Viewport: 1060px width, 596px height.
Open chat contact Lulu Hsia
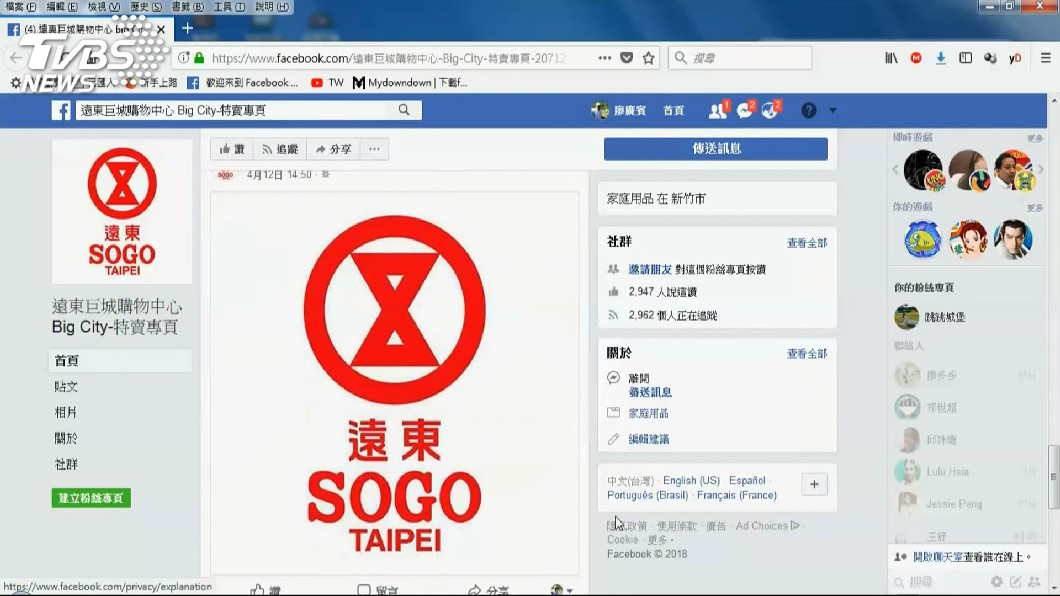click(965, 472)
